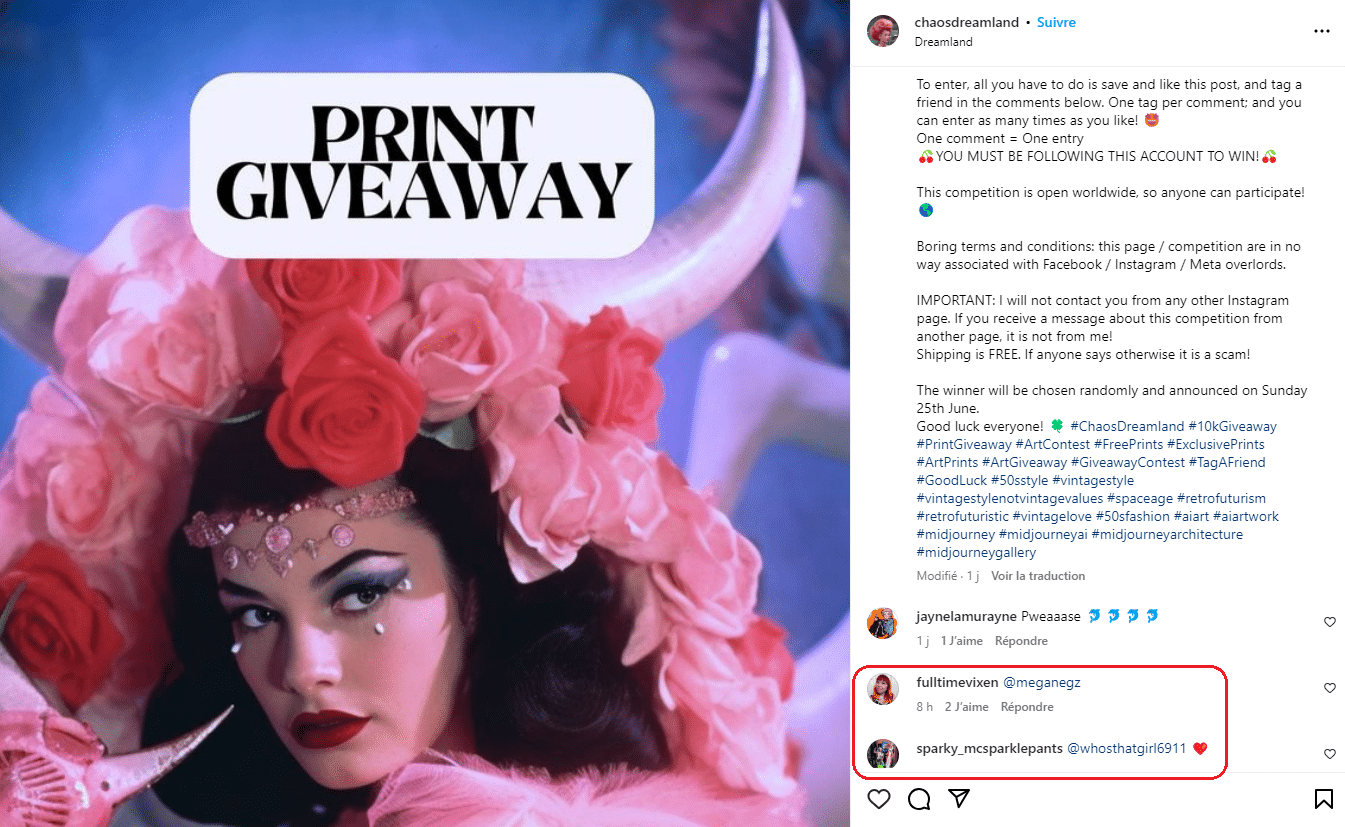
Task: Open the @meganegz mention
Action: pyautogui.click(x=1041, y=683)
